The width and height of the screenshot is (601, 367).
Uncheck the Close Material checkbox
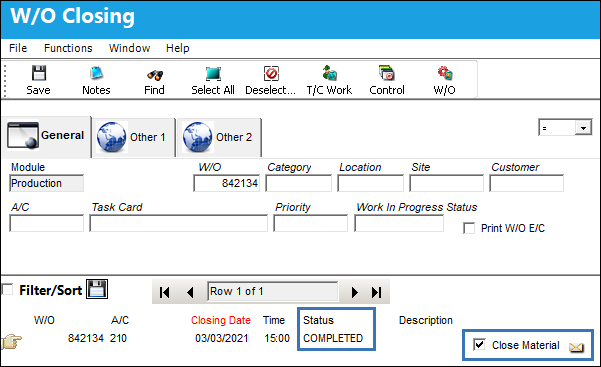[479, 344]
